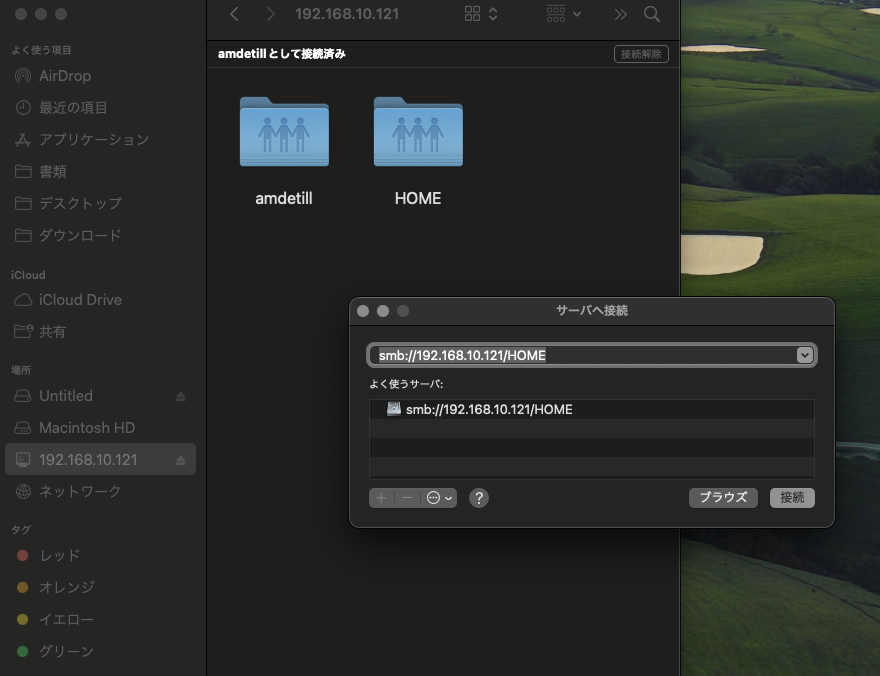Open the ellipsis action menu for servers
This screenshot has width=880, height=676.
(439, 498)
